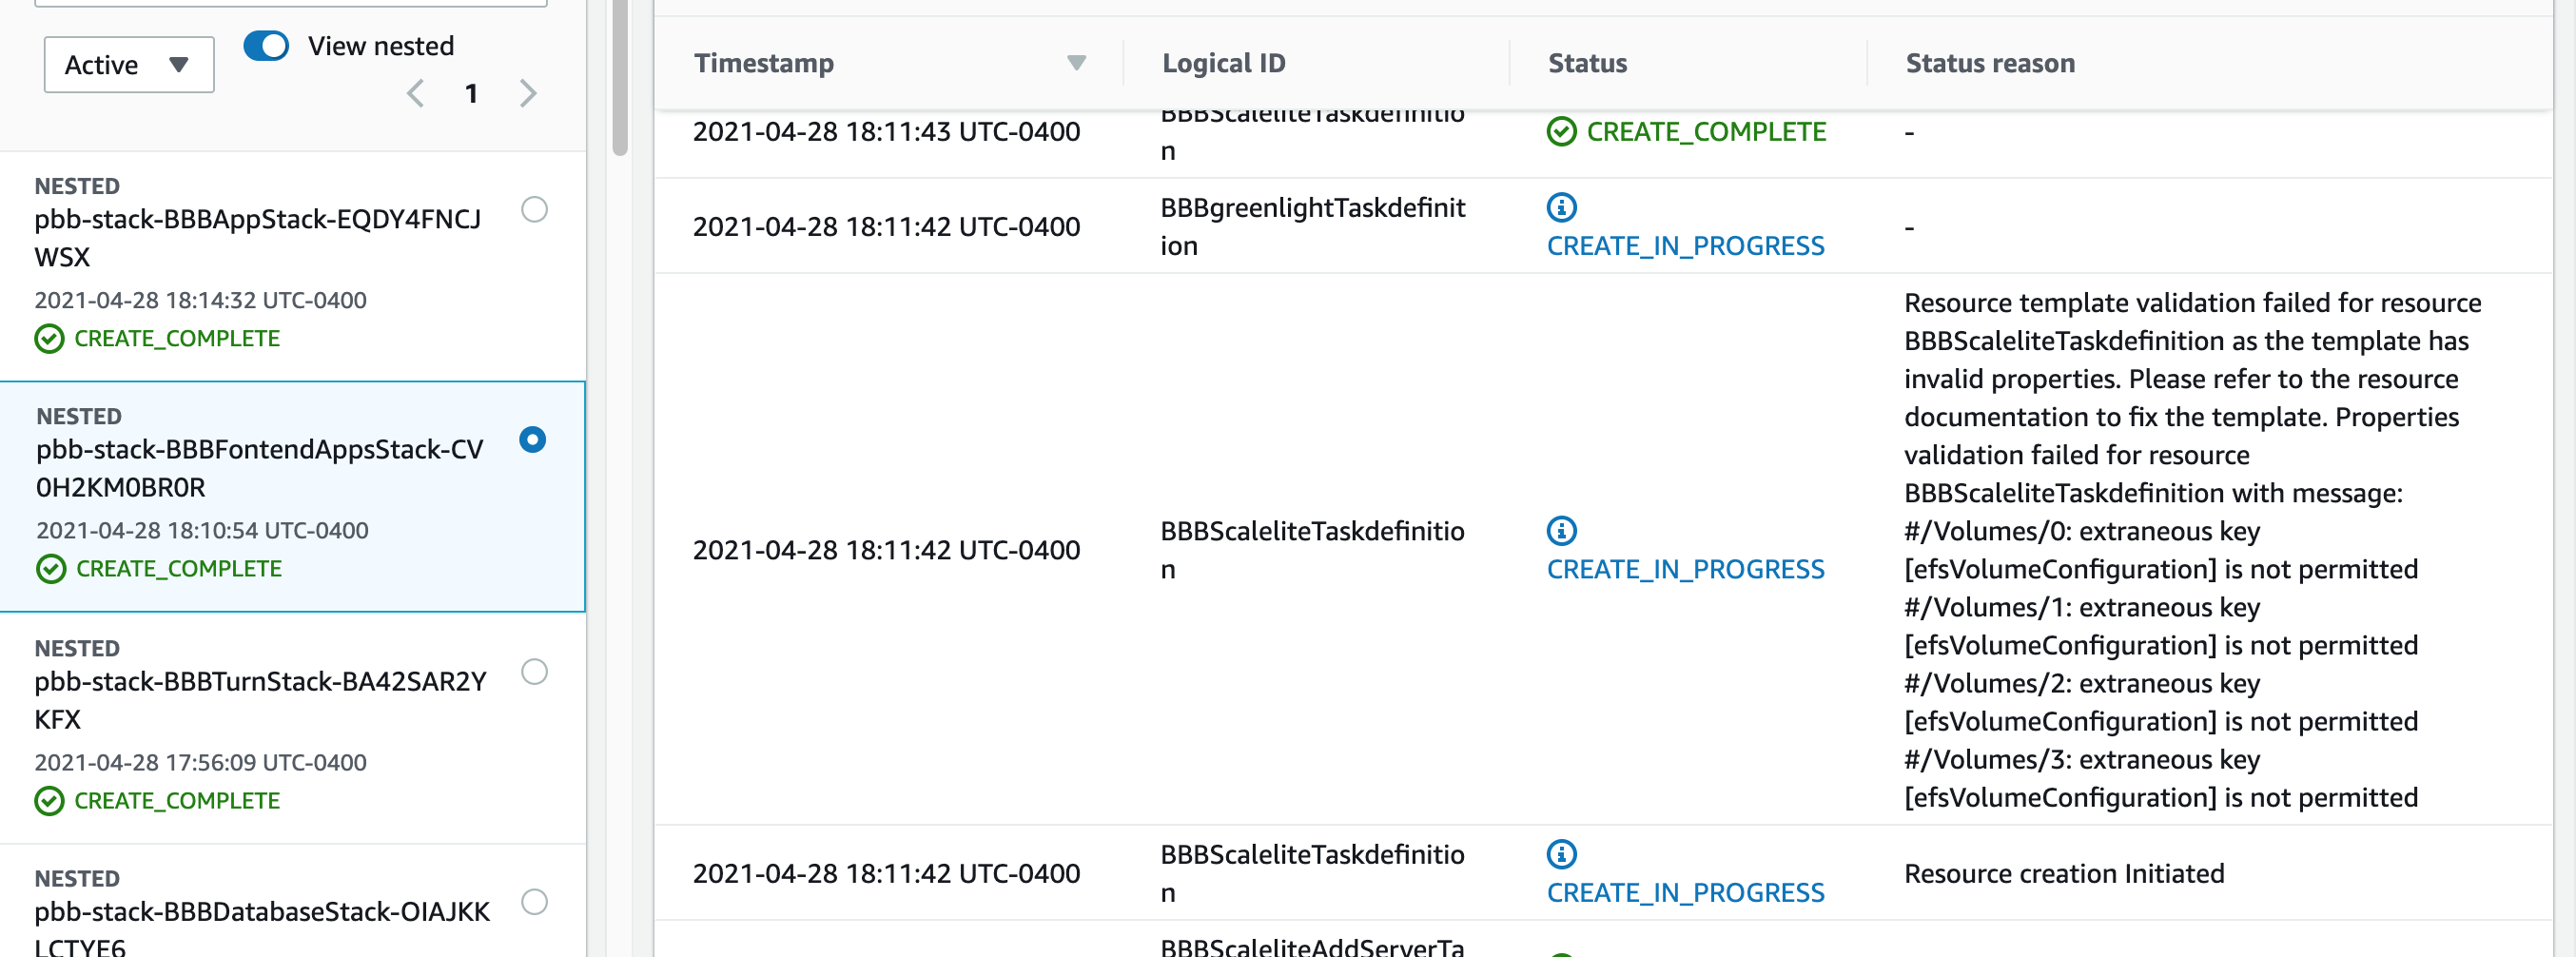Click the next page chevron arrow
The width and height of the screenshot is (2576, 957).
(x=529, y=93)
